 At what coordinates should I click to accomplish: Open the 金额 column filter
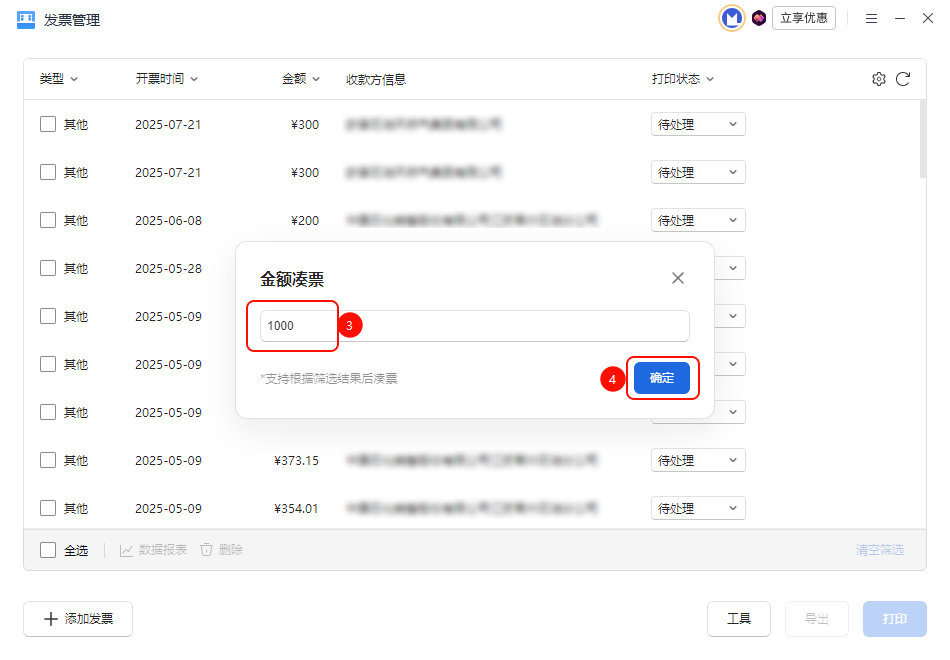click(301, 79)
